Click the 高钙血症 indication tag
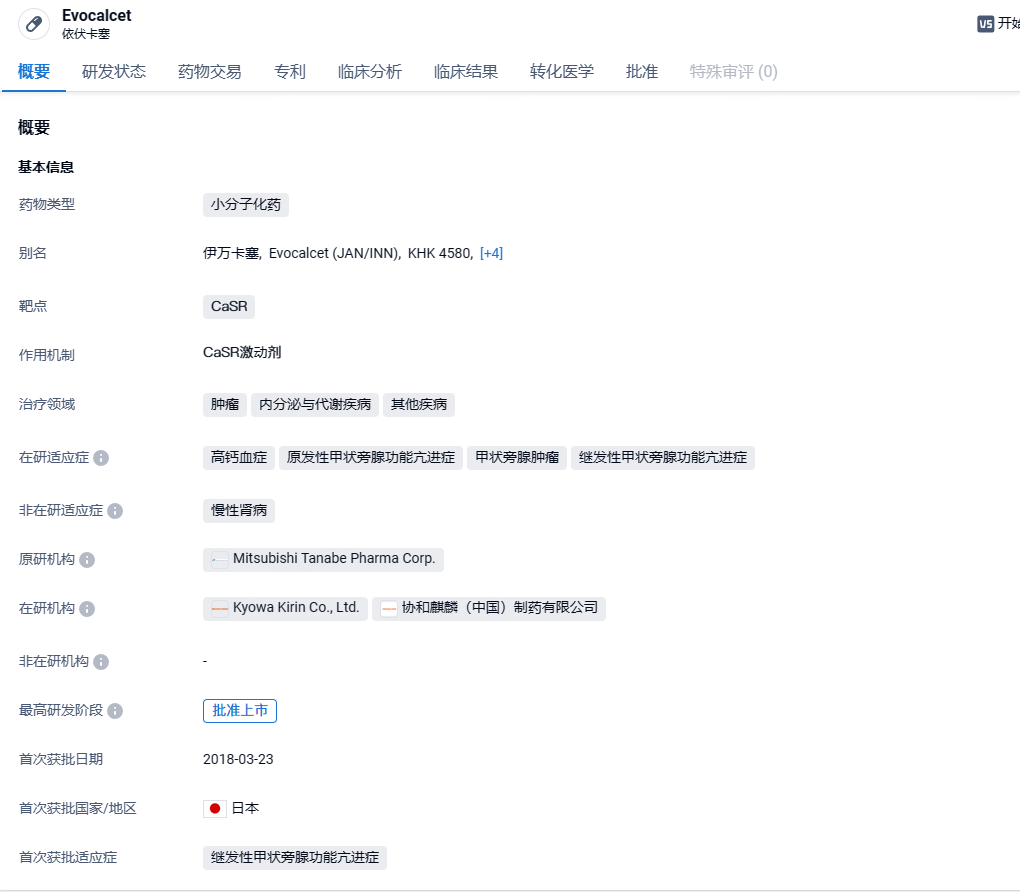The width and height of the screenshot is (1020, 892). [x=239, y=458]
